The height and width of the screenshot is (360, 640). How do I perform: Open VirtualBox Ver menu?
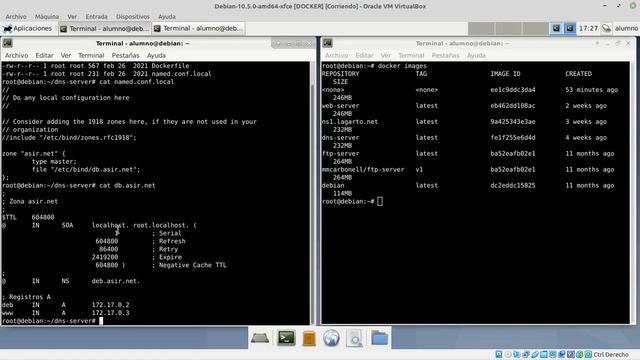coord(72,17)
